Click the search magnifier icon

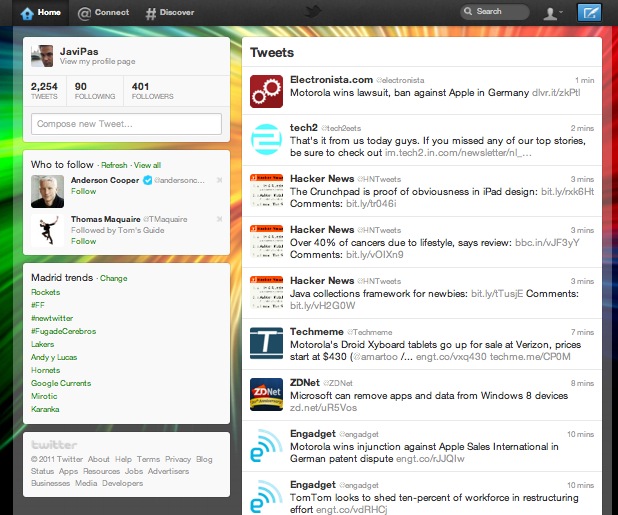point(468,11)
